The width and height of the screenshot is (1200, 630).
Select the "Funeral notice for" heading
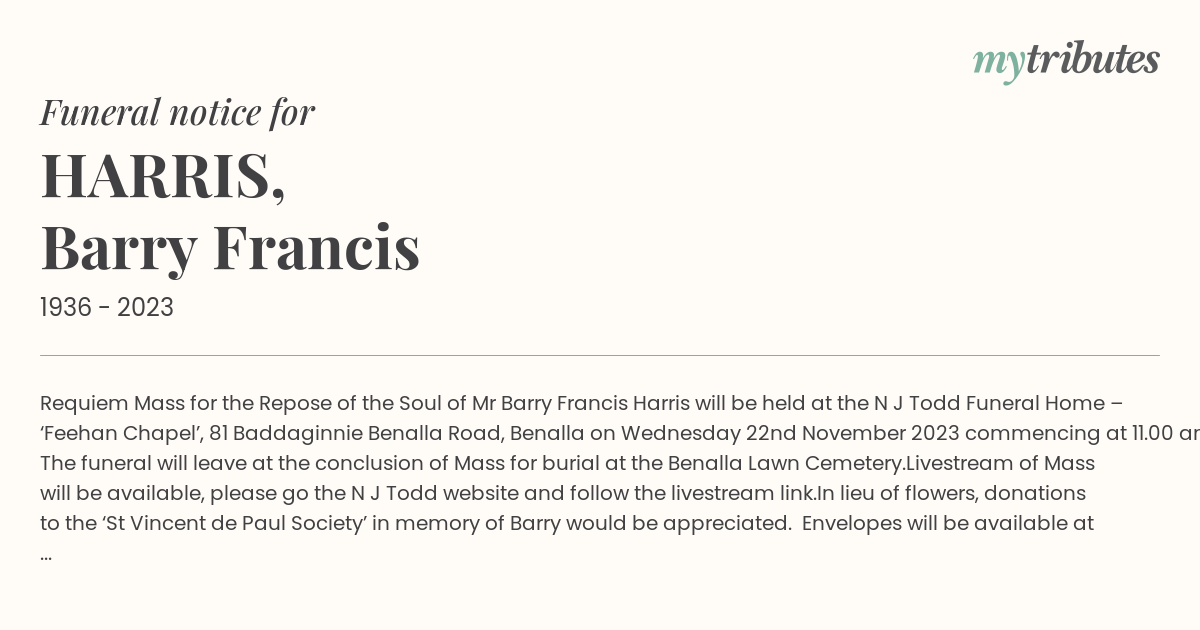(177, 113)
